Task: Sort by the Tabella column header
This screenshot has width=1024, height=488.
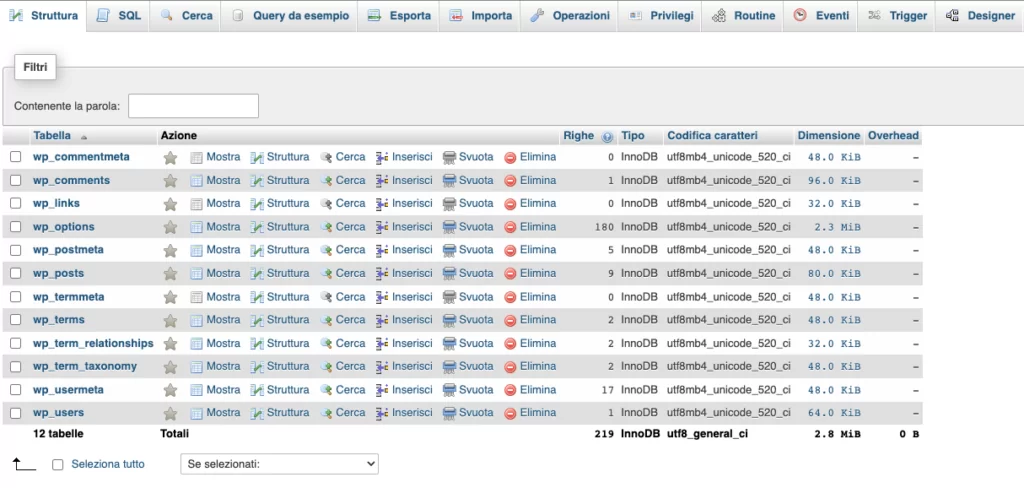Action: [52, 135]
